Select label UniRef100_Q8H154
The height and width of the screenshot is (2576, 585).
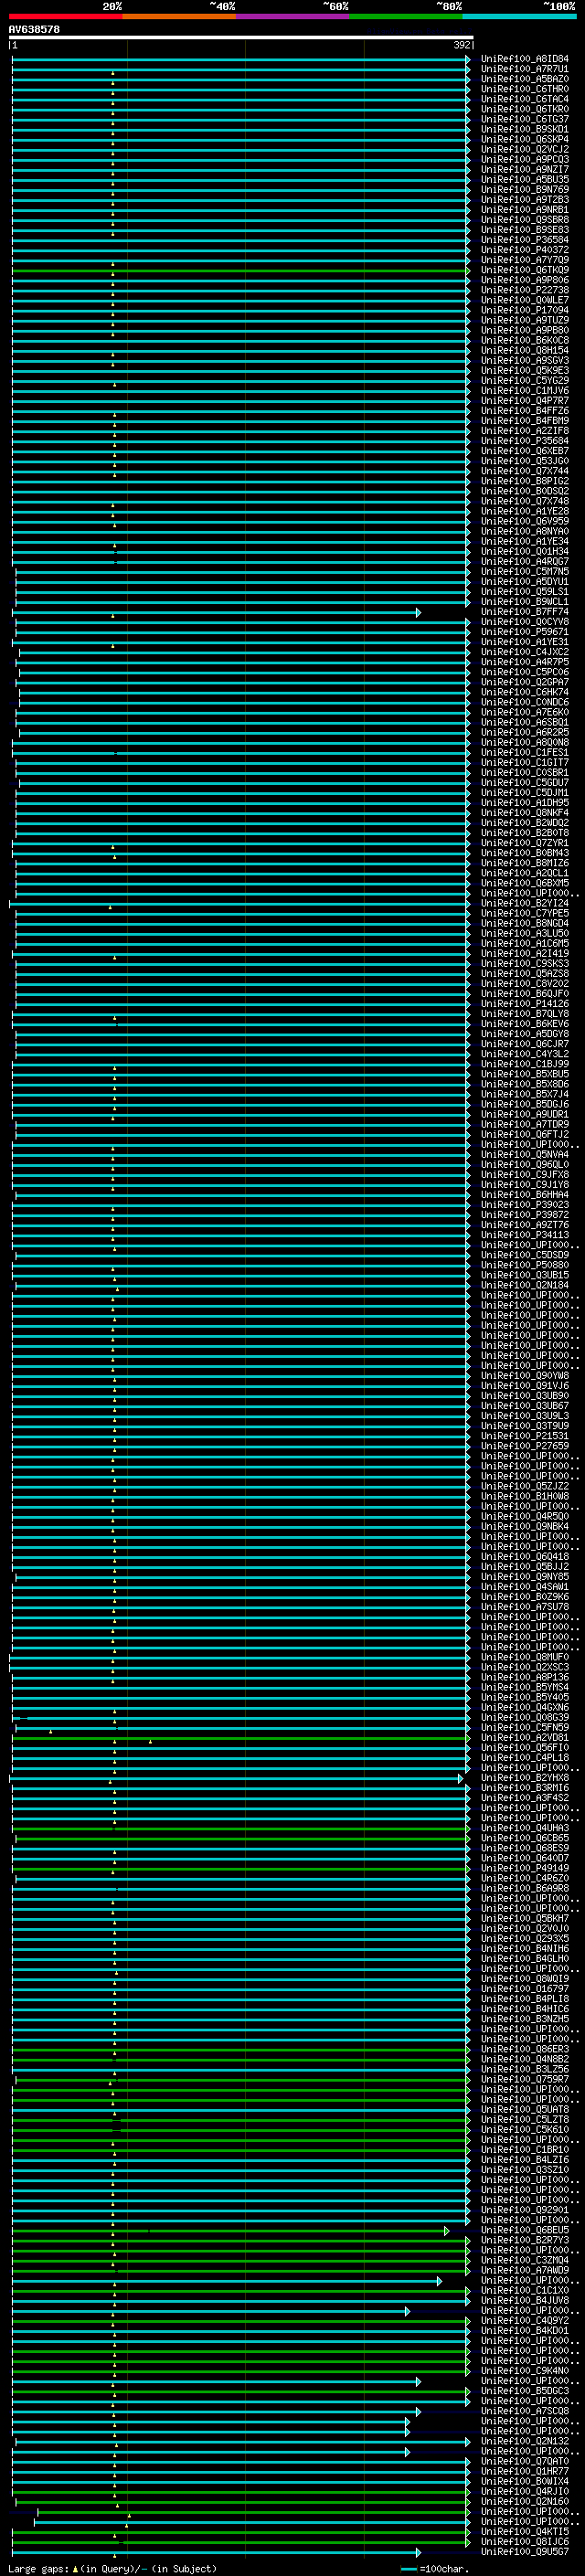coord(524,350)
